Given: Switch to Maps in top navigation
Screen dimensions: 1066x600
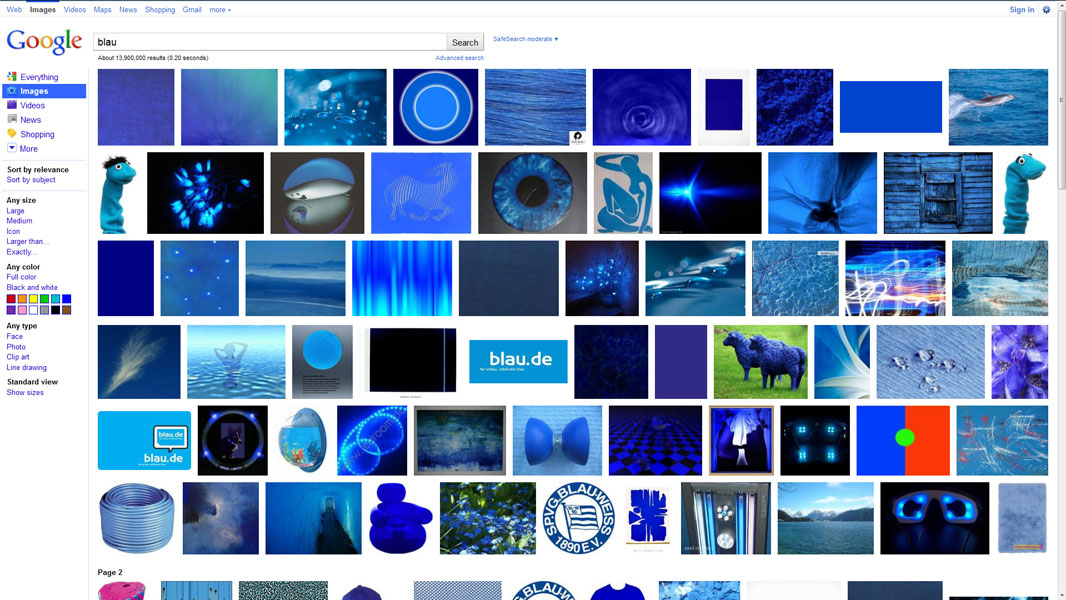Looking at the screenshot, I should pos(103,10).
